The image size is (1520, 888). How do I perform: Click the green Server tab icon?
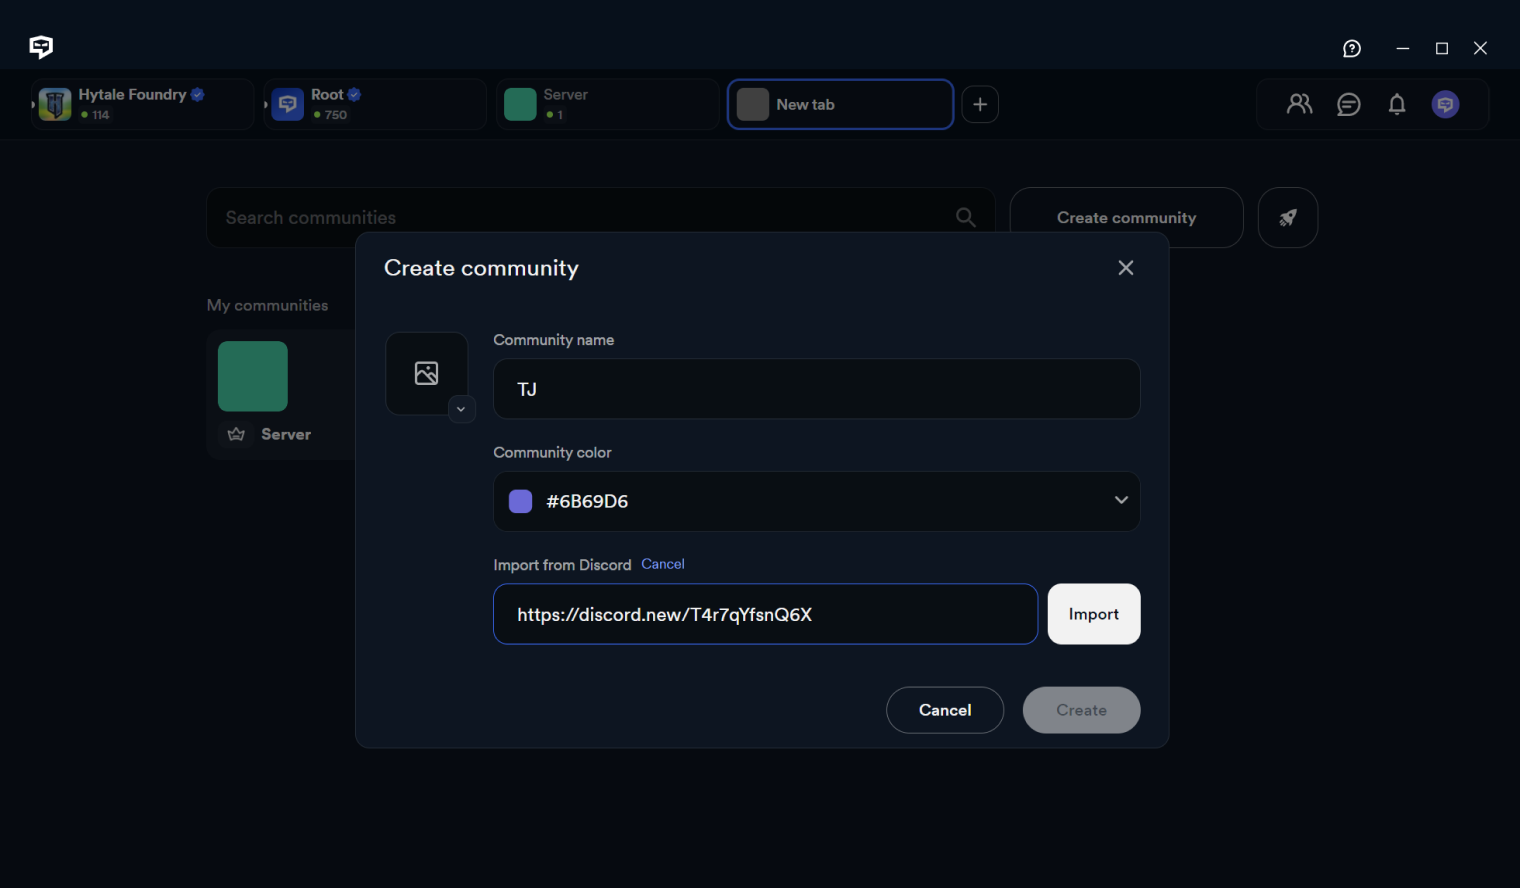point(520,104)
